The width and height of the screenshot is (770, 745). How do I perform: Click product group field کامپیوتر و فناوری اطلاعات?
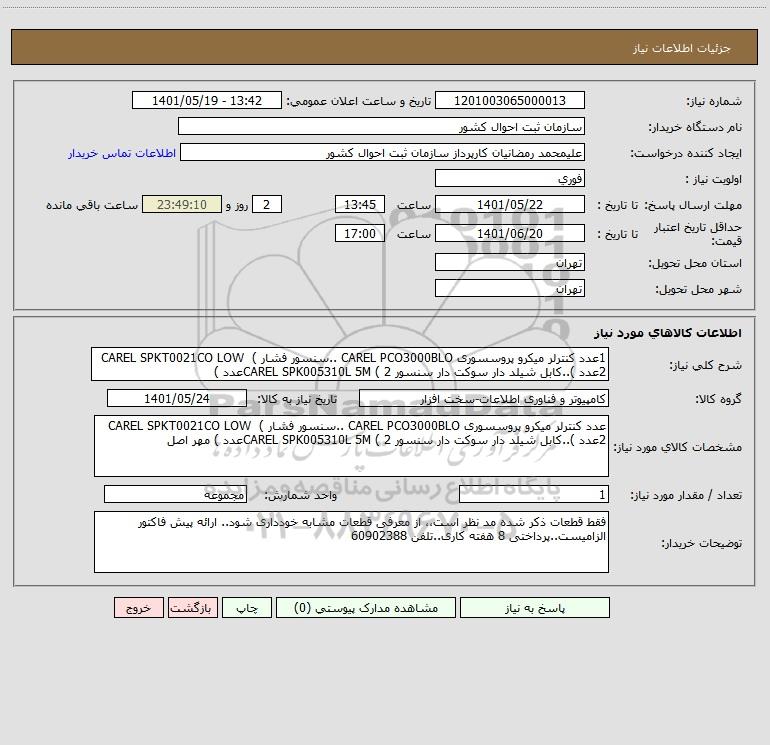[x=484, y=398]
